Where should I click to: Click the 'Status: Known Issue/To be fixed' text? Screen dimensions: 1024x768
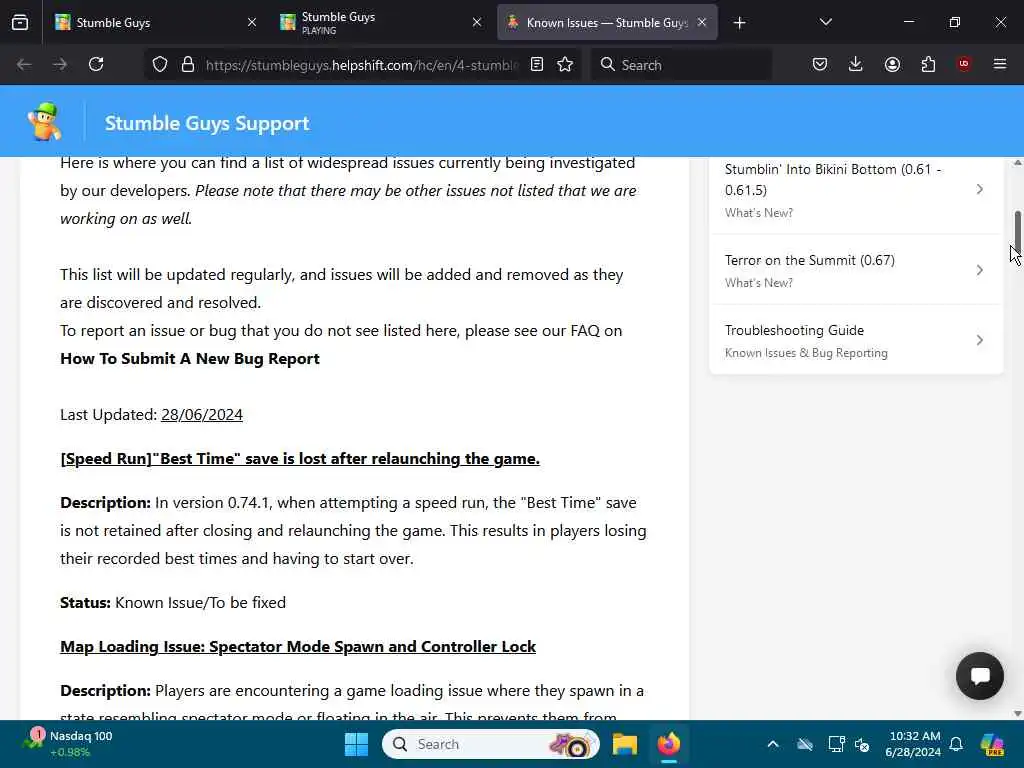click(x=173, y=602)
